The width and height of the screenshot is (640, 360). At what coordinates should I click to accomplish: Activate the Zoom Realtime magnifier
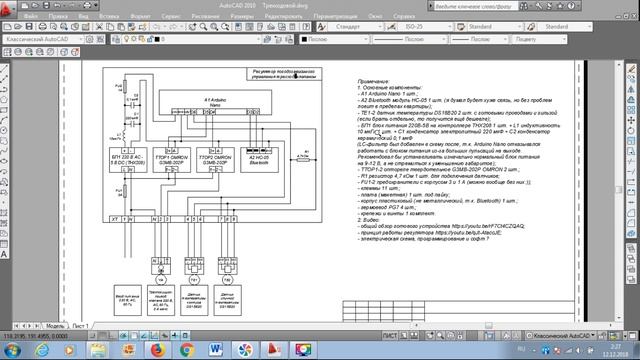tap(203, 27)
